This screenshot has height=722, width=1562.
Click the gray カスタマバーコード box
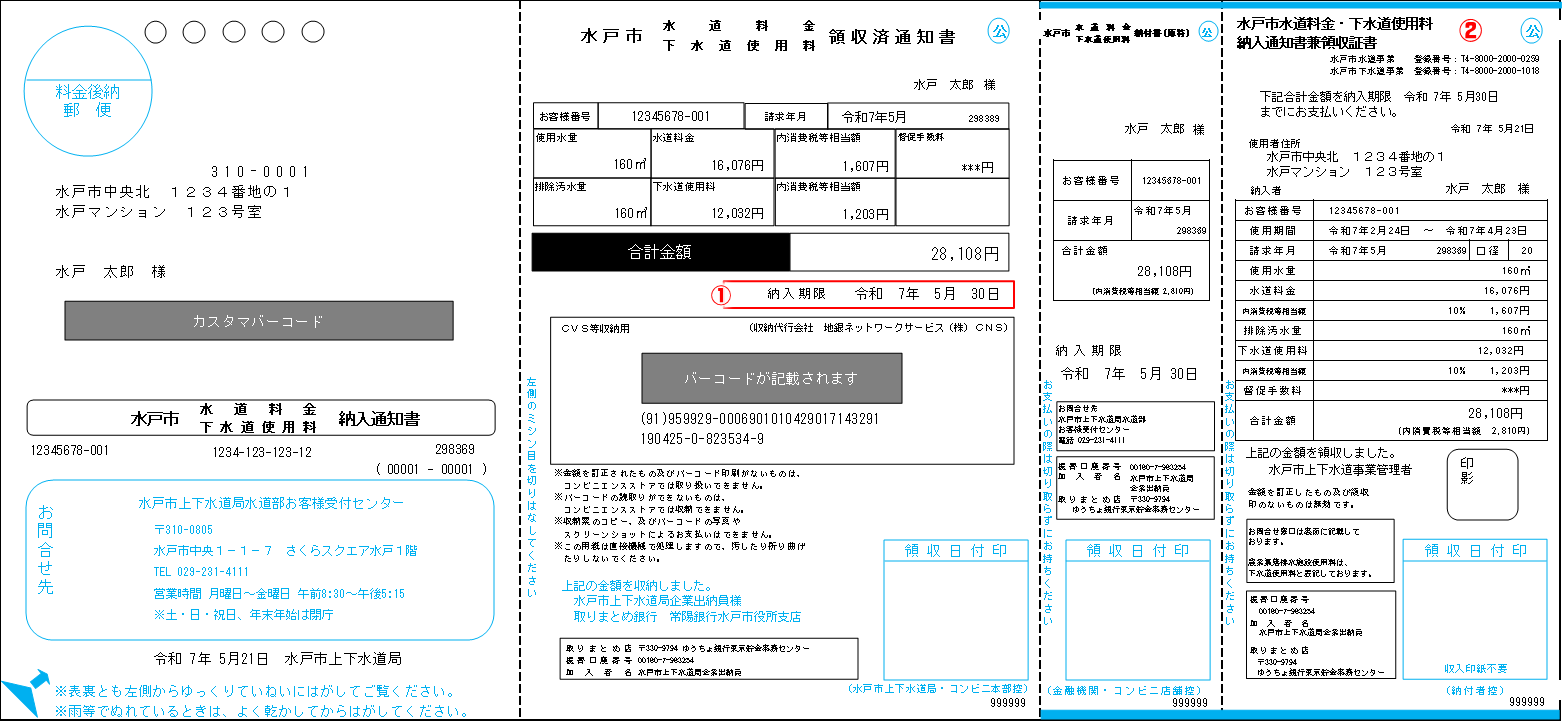(259, 321)
